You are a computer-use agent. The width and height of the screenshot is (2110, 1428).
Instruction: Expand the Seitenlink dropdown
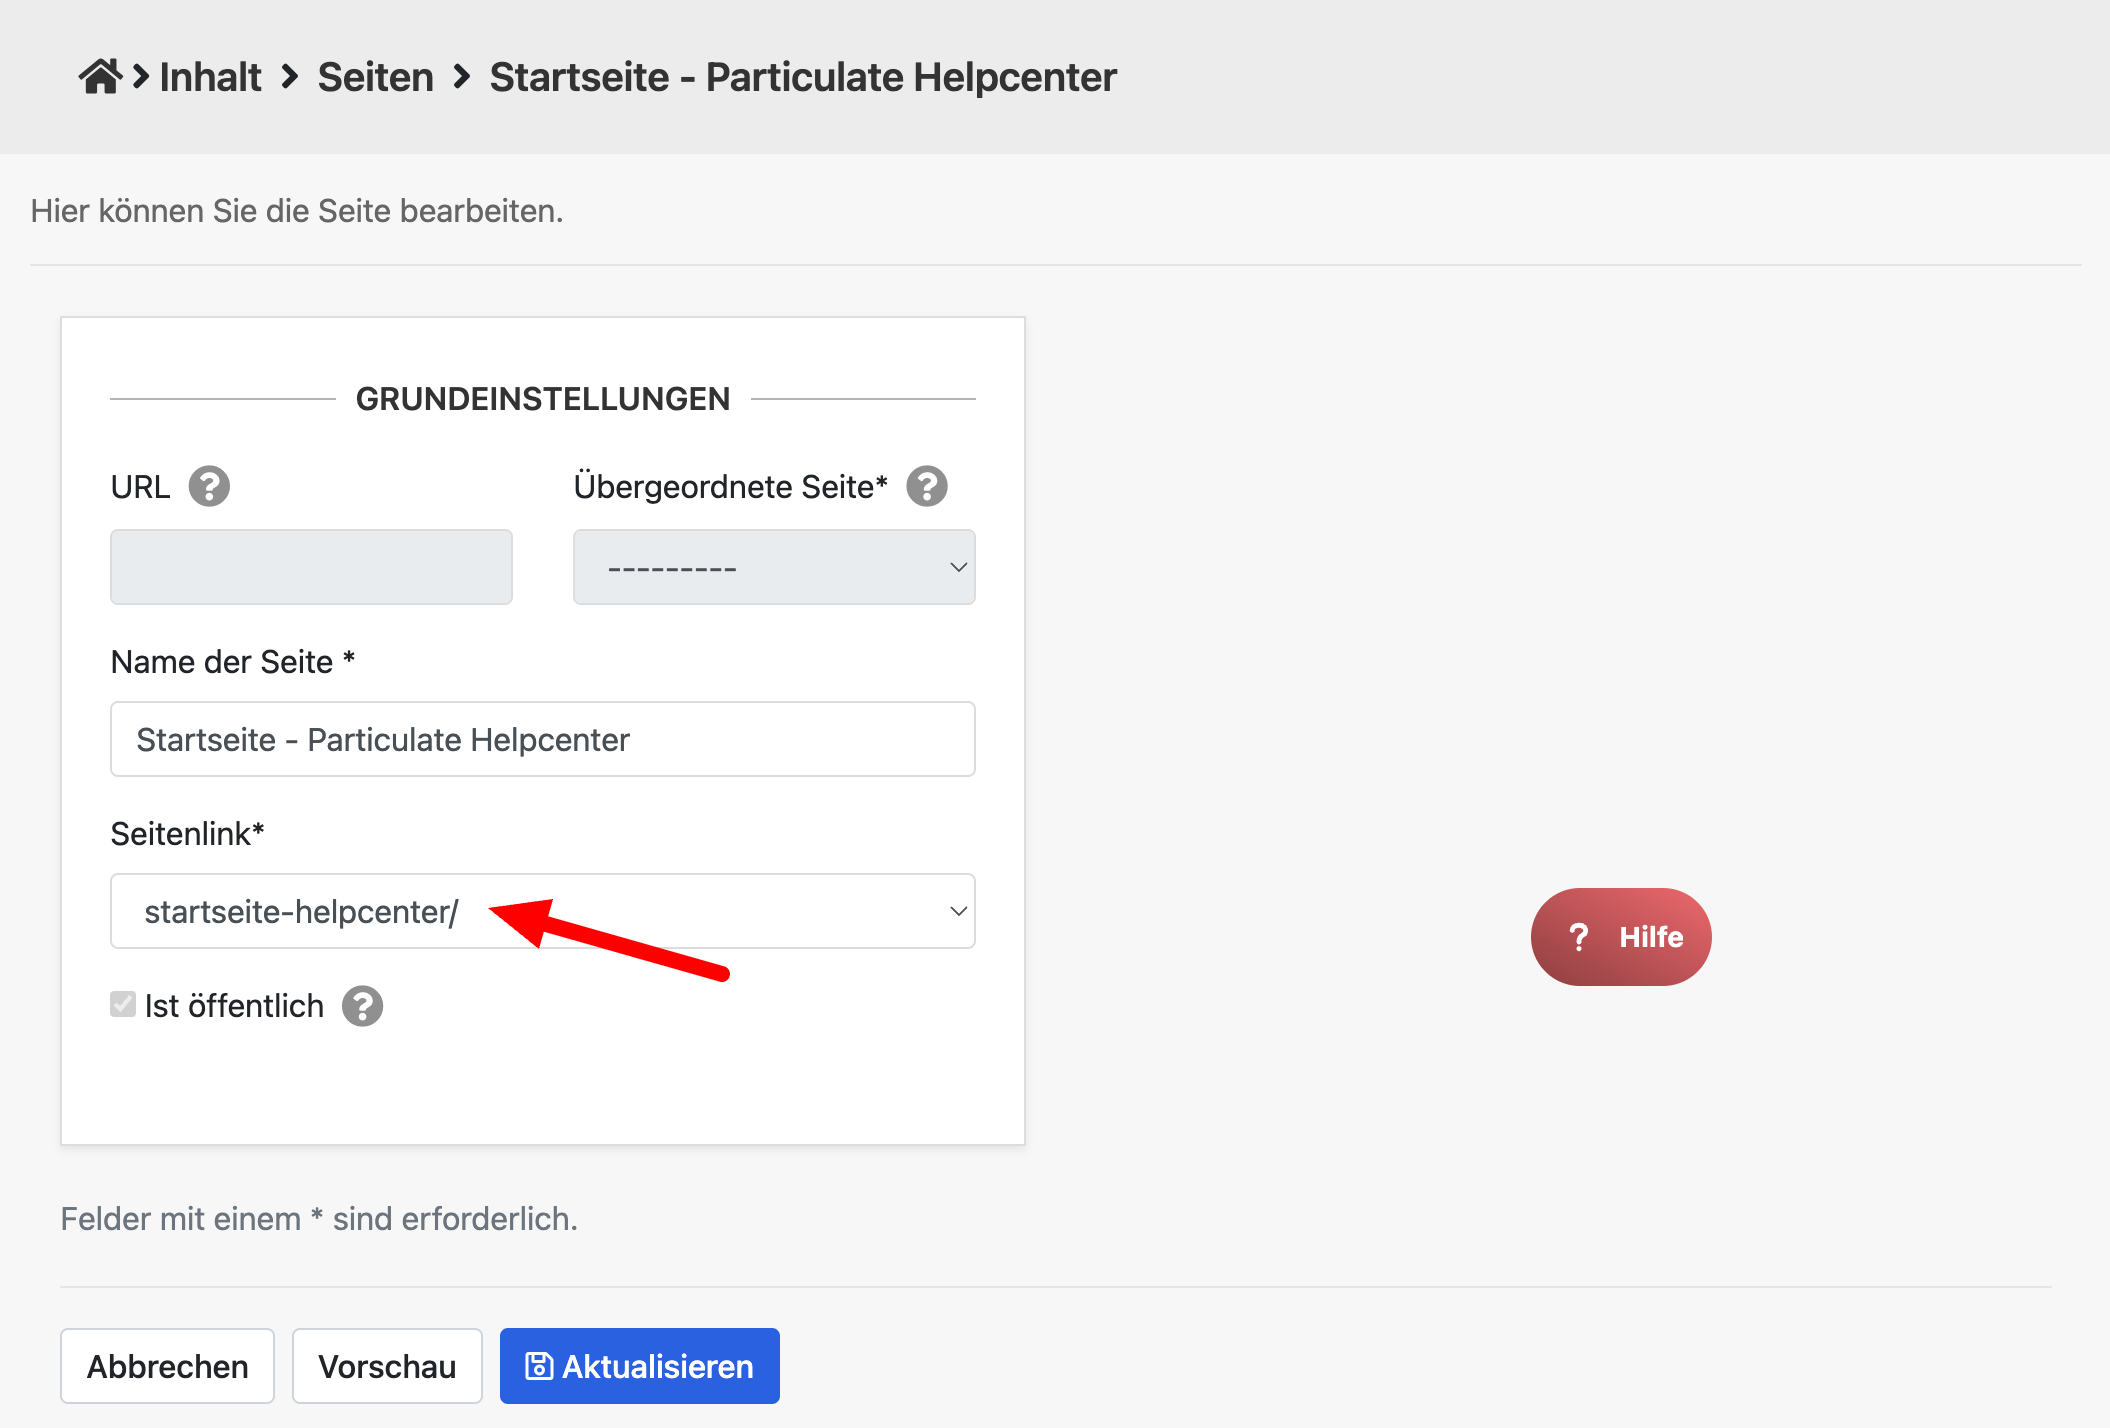coord(542,911)
